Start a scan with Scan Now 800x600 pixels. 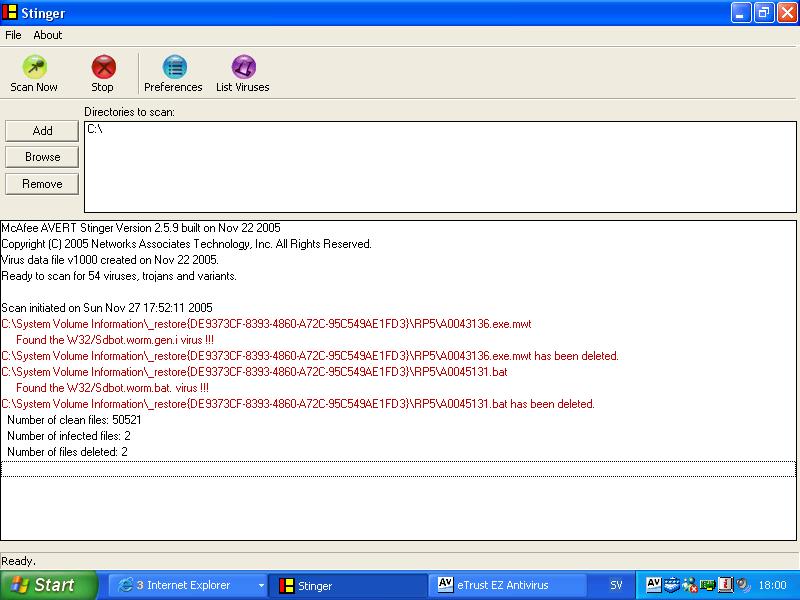coord(34,74)
